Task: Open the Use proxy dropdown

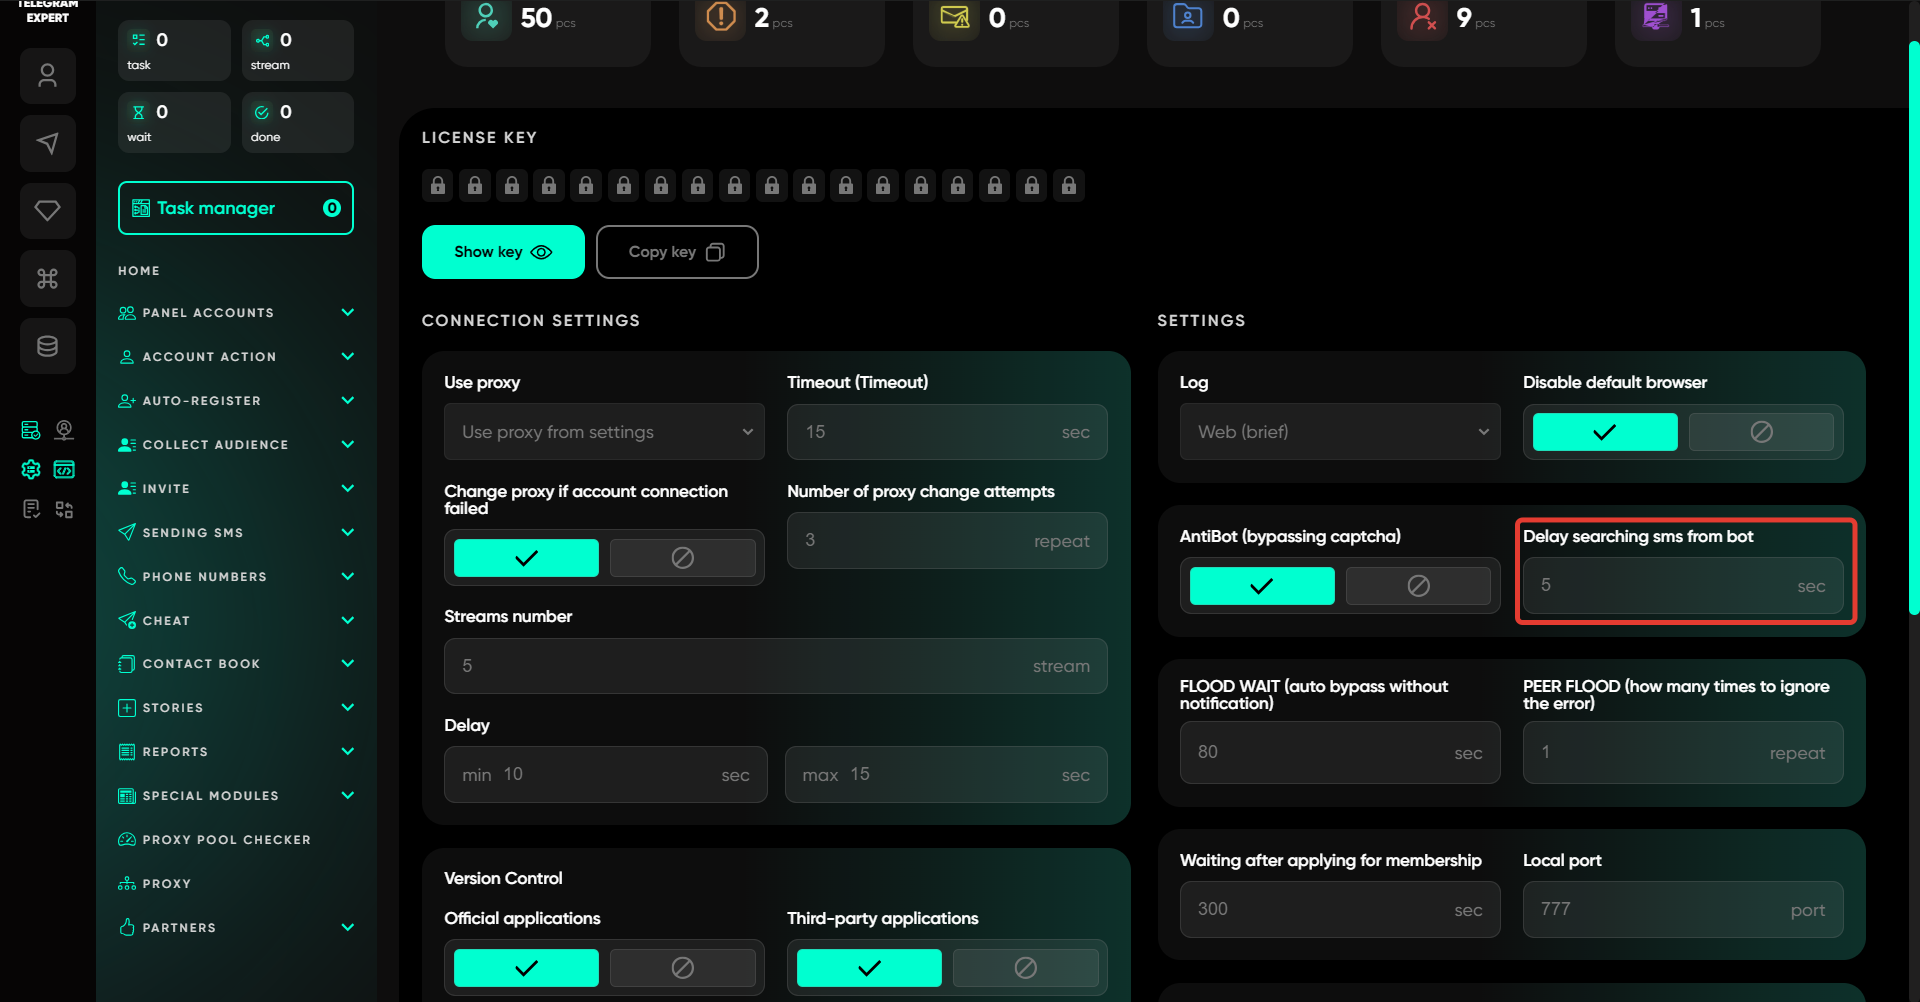Action: point(604,432)
